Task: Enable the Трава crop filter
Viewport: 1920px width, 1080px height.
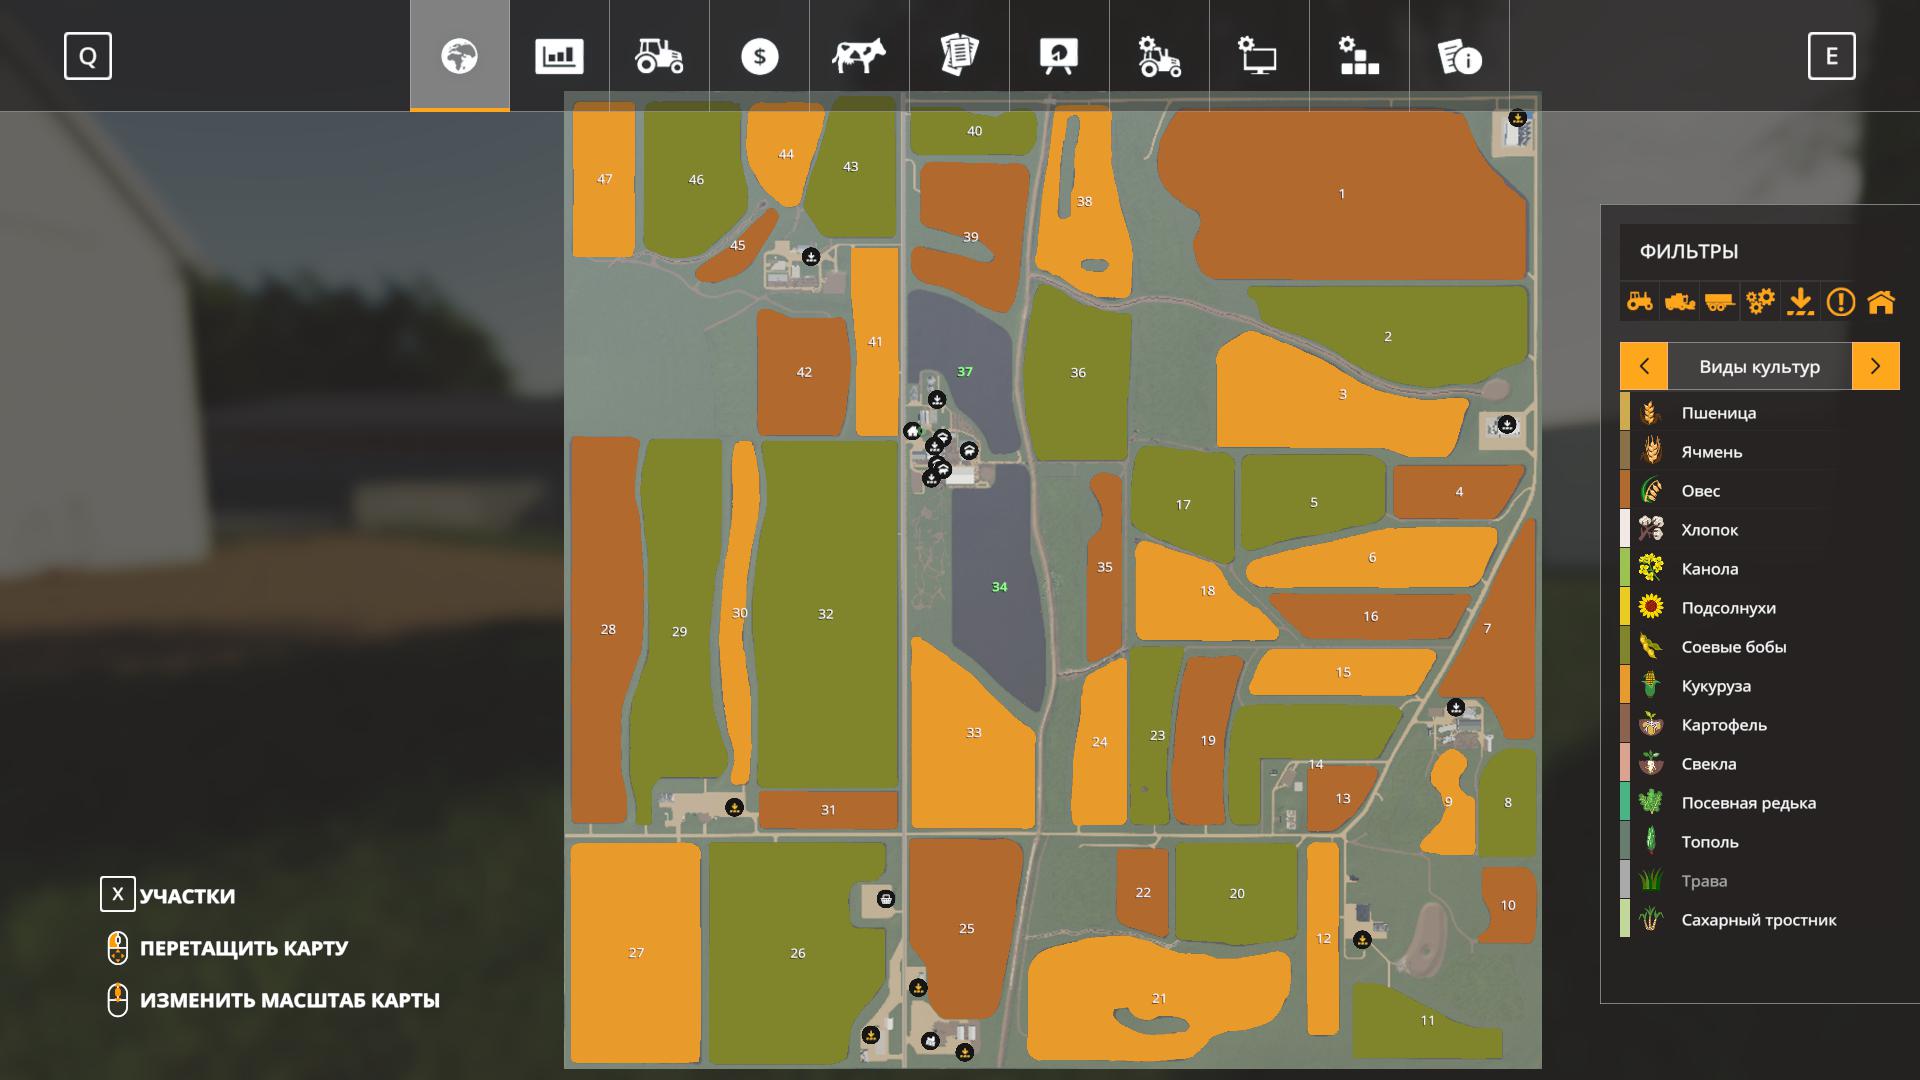Action: coord(1705,881)
